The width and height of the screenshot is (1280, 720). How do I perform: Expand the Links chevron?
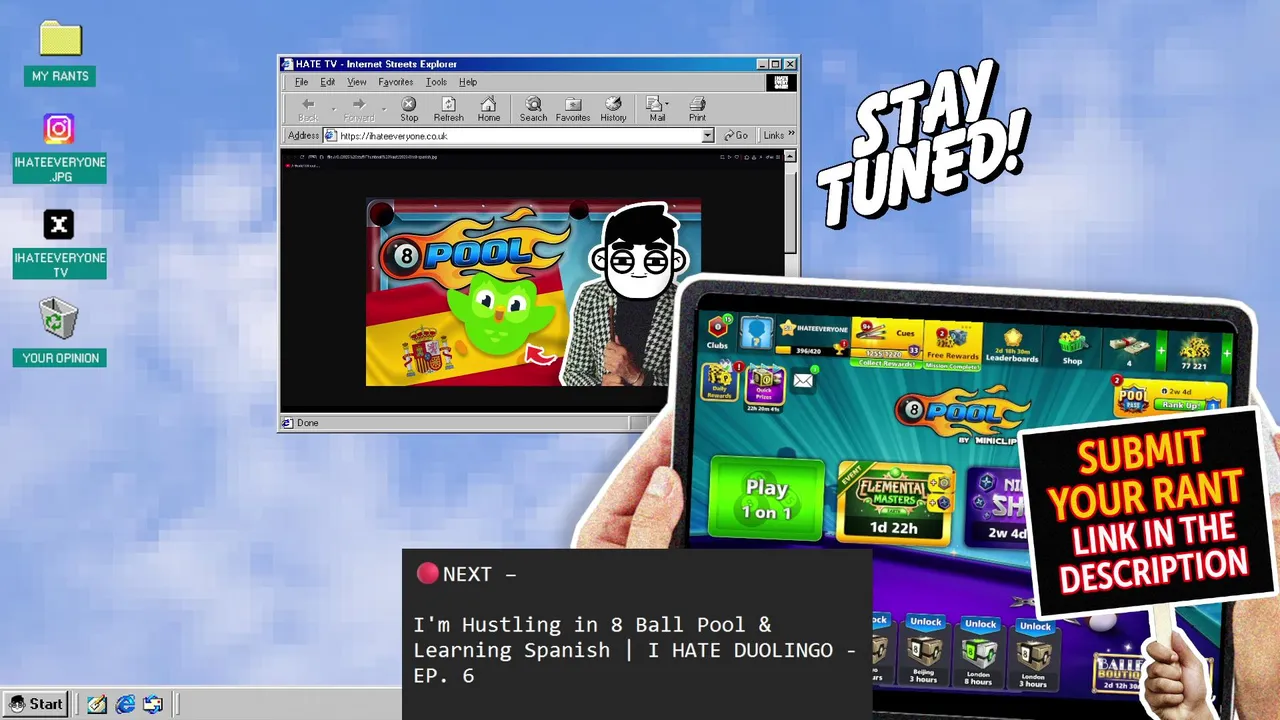[791, 134]
